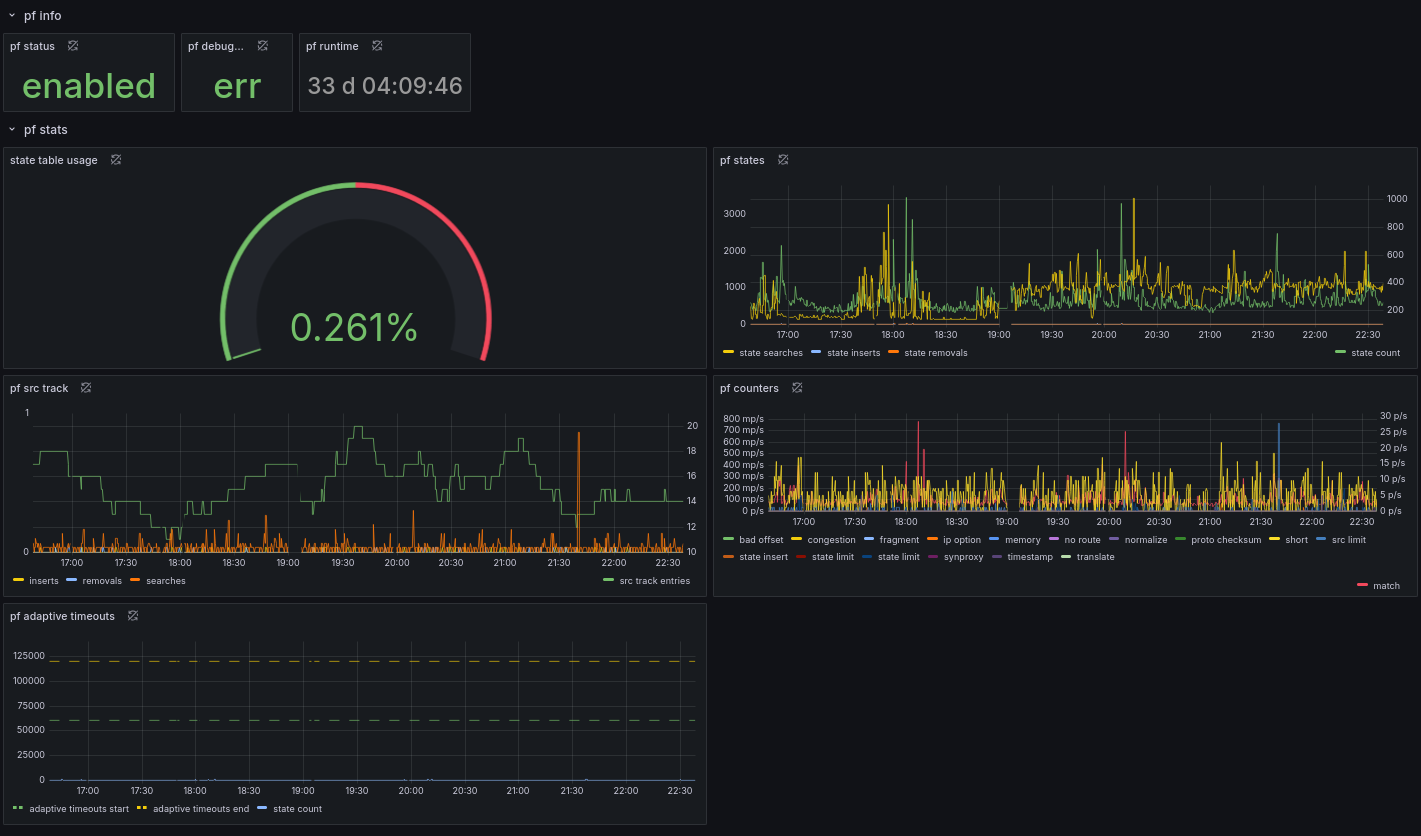Click the link icon beside pf src track
The image size is (1421, 836).
click(86, 388)
